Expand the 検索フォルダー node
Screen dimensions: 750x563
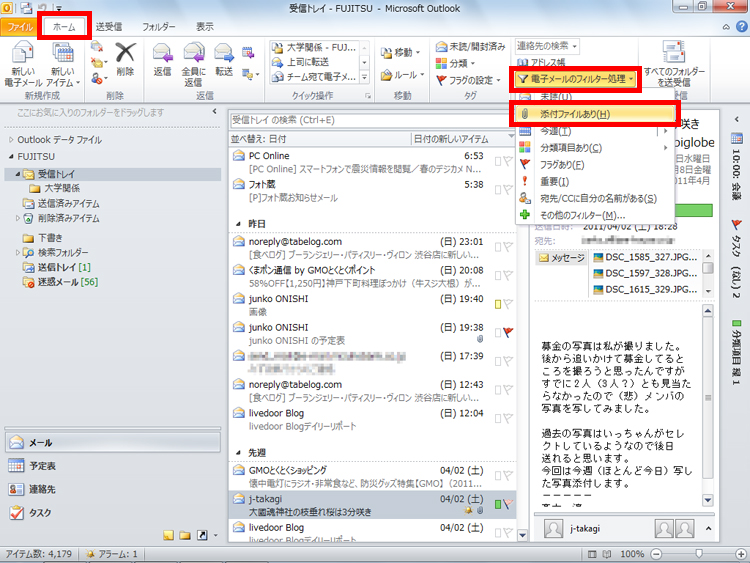18,252
